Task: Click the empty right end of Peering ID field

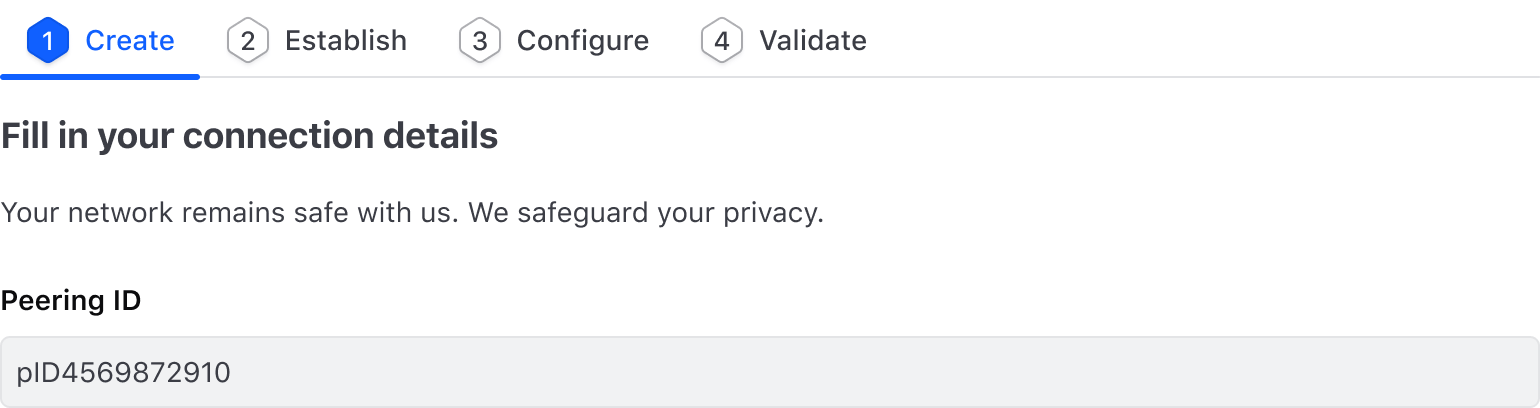Action: click(x=1450, y=373)
